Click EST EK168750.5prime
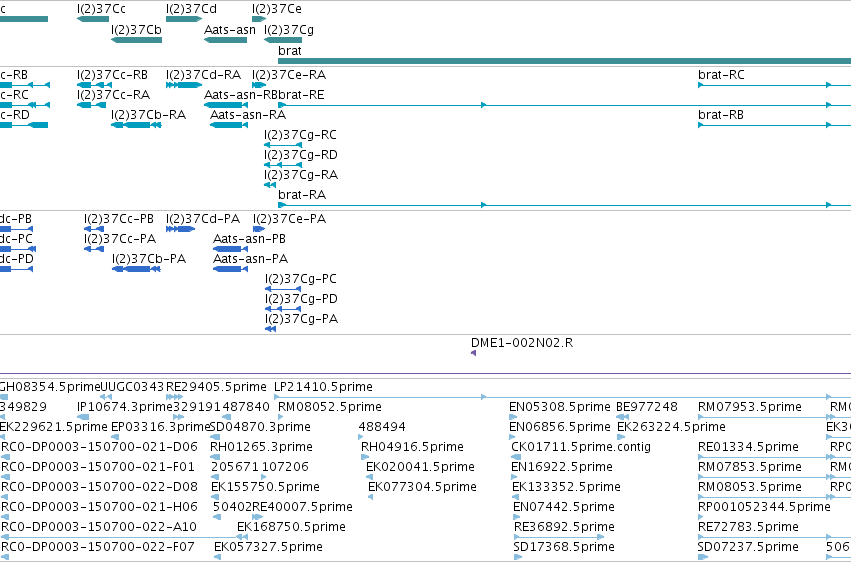 291,527
